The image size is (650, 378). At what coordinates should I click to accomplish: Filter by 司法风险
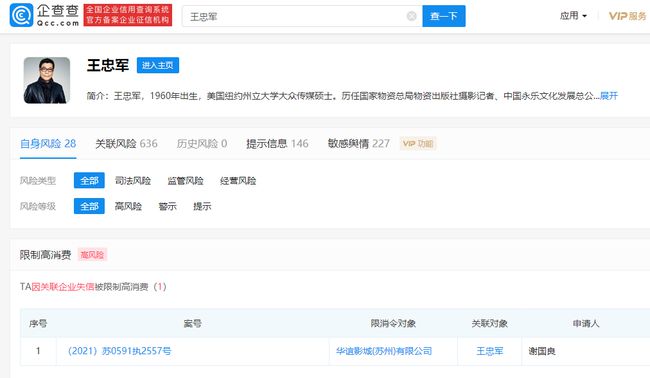(x=133, y=181)
